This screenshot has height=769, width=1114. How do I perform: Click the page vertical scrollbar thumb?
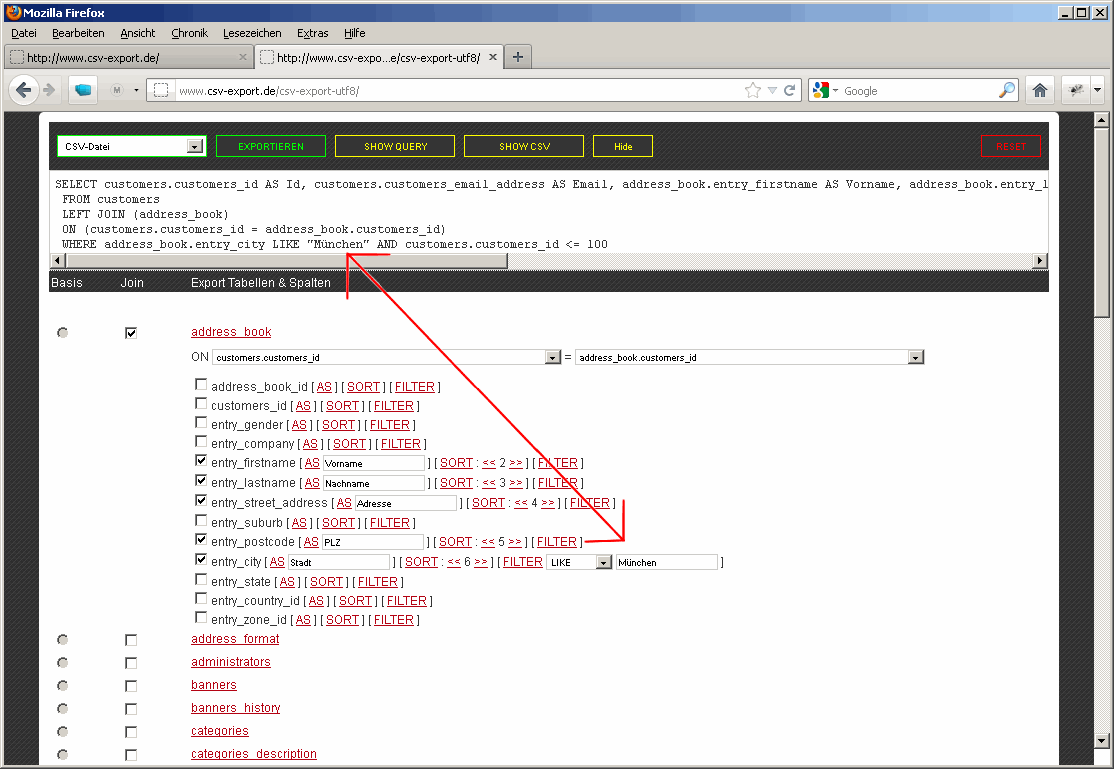[x=1102, y=222]
